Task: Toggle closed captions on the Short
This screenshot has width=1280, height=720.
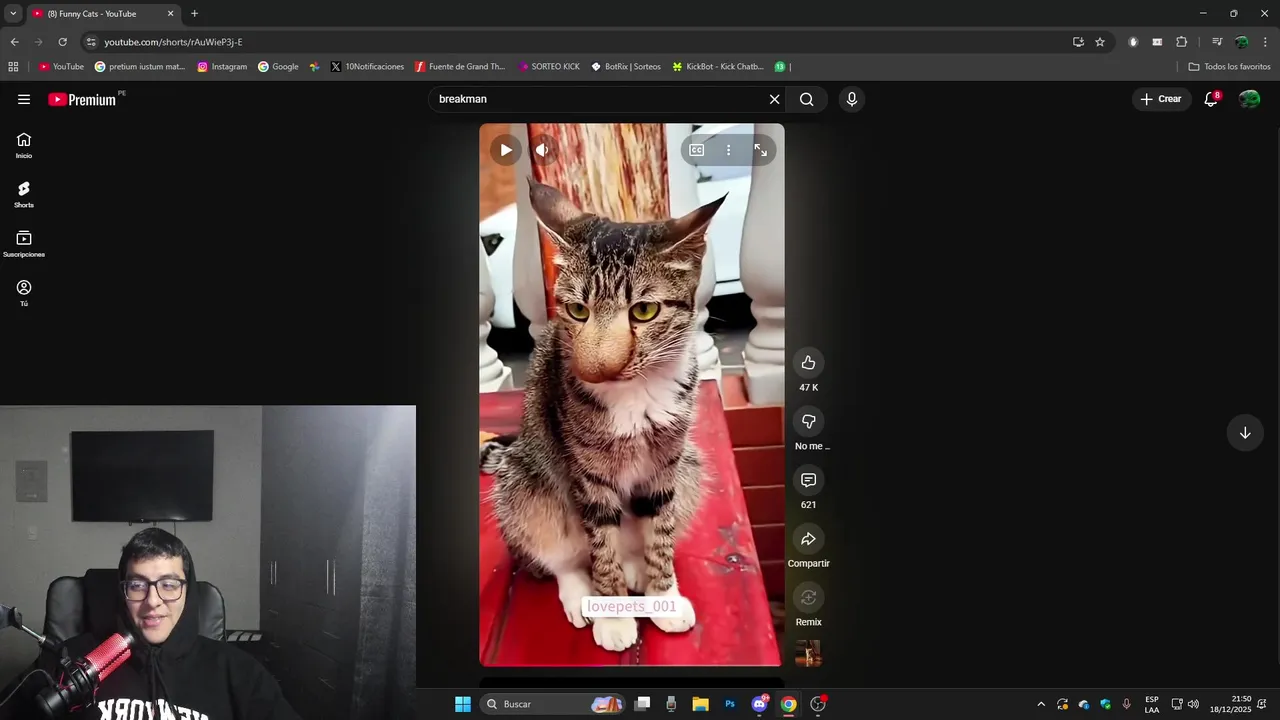Action: (x=697, y=150)
